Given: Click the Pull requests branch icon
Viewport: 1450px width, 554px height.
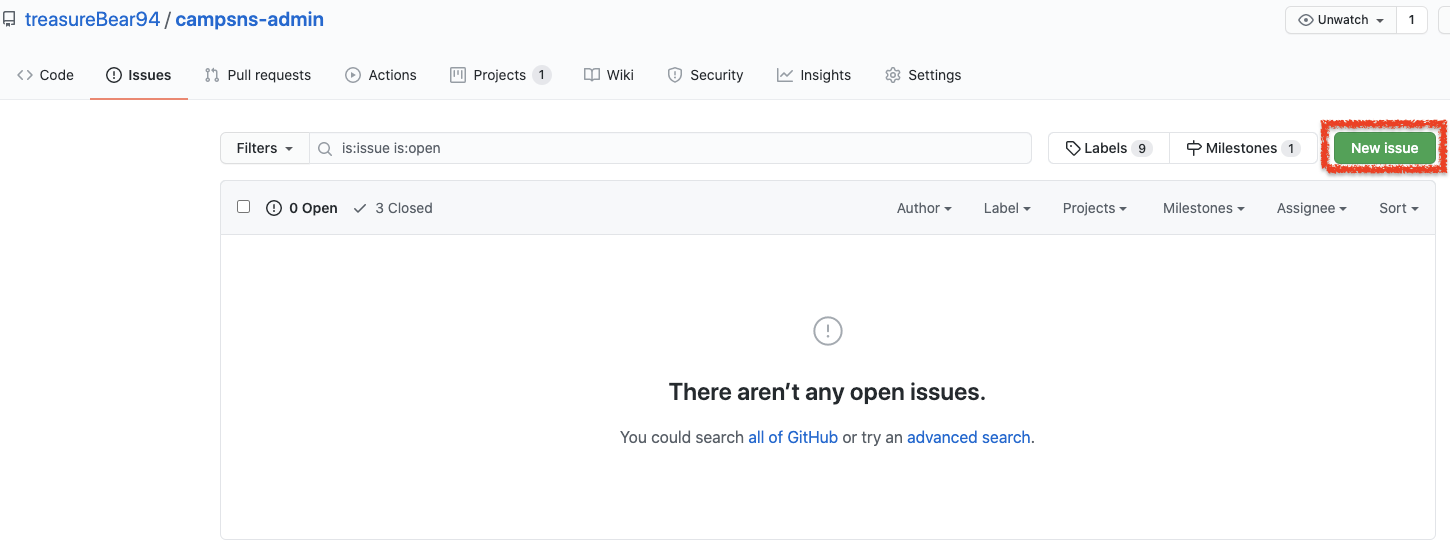Looking at the screenshot, I should 212,75.
